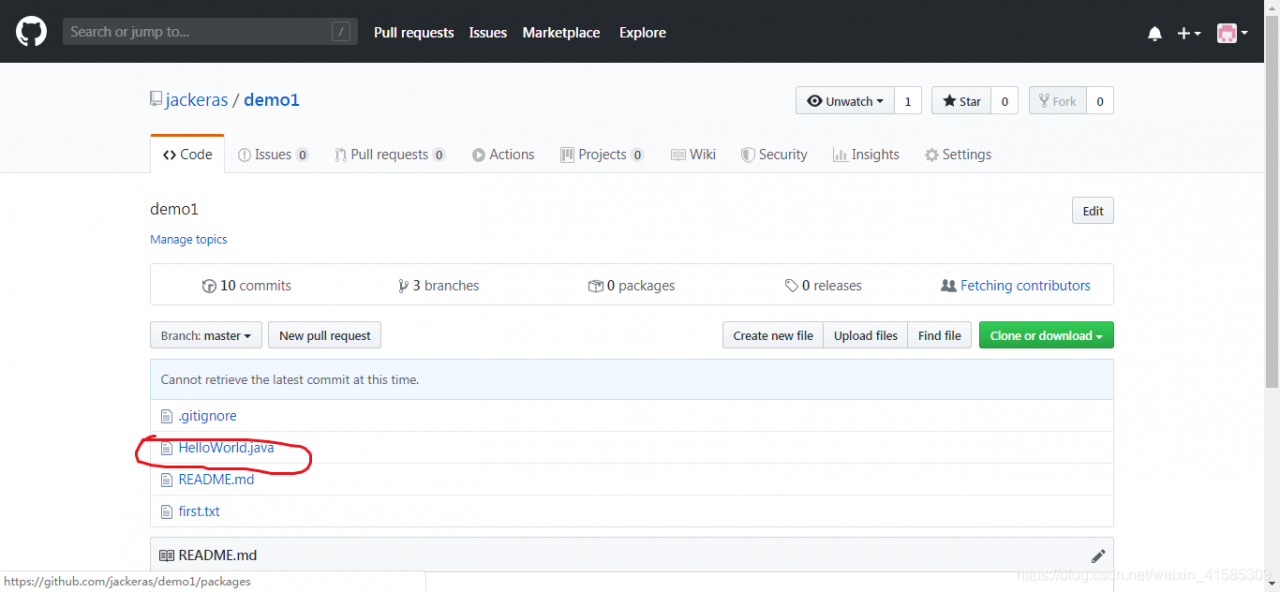The height and width of the screenshot is (592, 1280).
Task: Open the .gitignore file
Action: coord(207,415)
